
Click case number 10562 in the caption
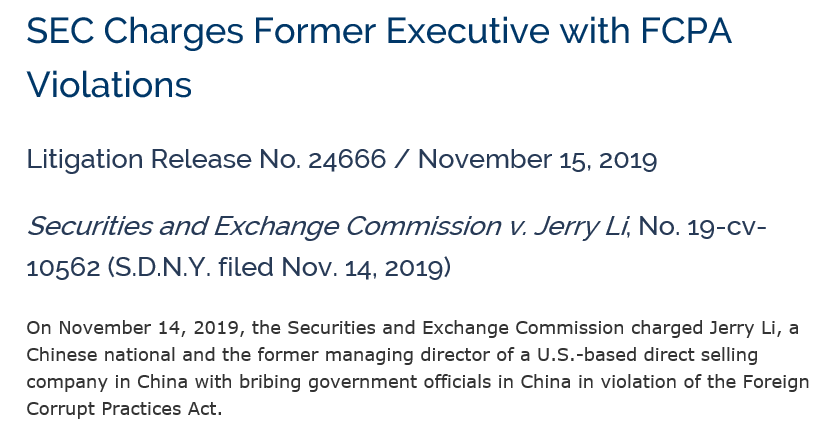click(63, 268)
